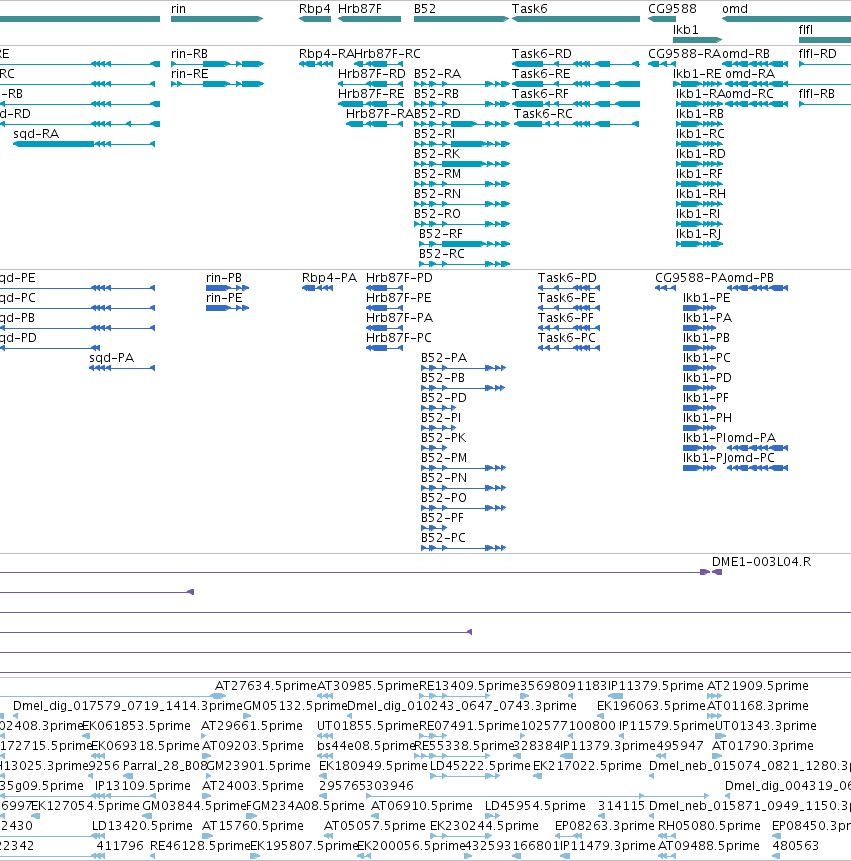Click the Task6-PD protein label
Viewport: 851px width, 861px height.
tap(567, 278)
